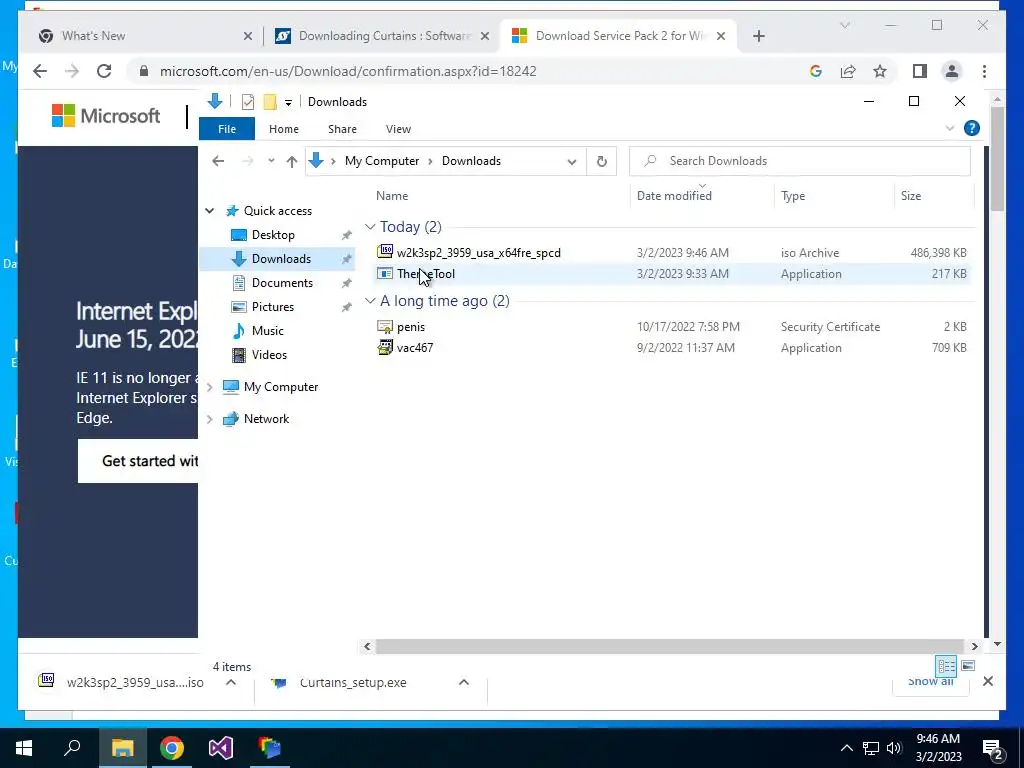Bookmark this page with the star icon
Viewport: 1024px width, 768px height.
880,72
